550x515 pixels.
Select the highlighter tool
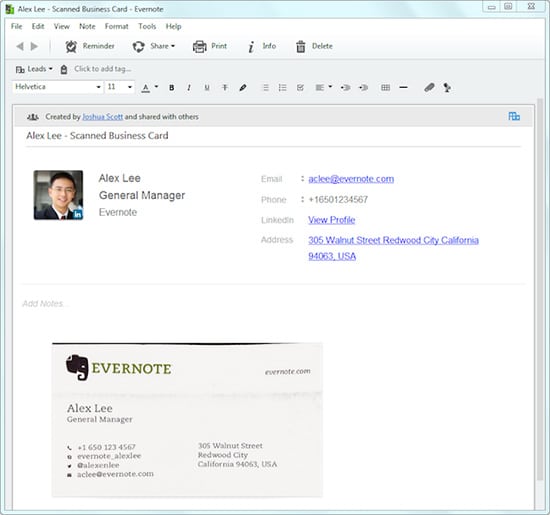click(x=243, y=88)
